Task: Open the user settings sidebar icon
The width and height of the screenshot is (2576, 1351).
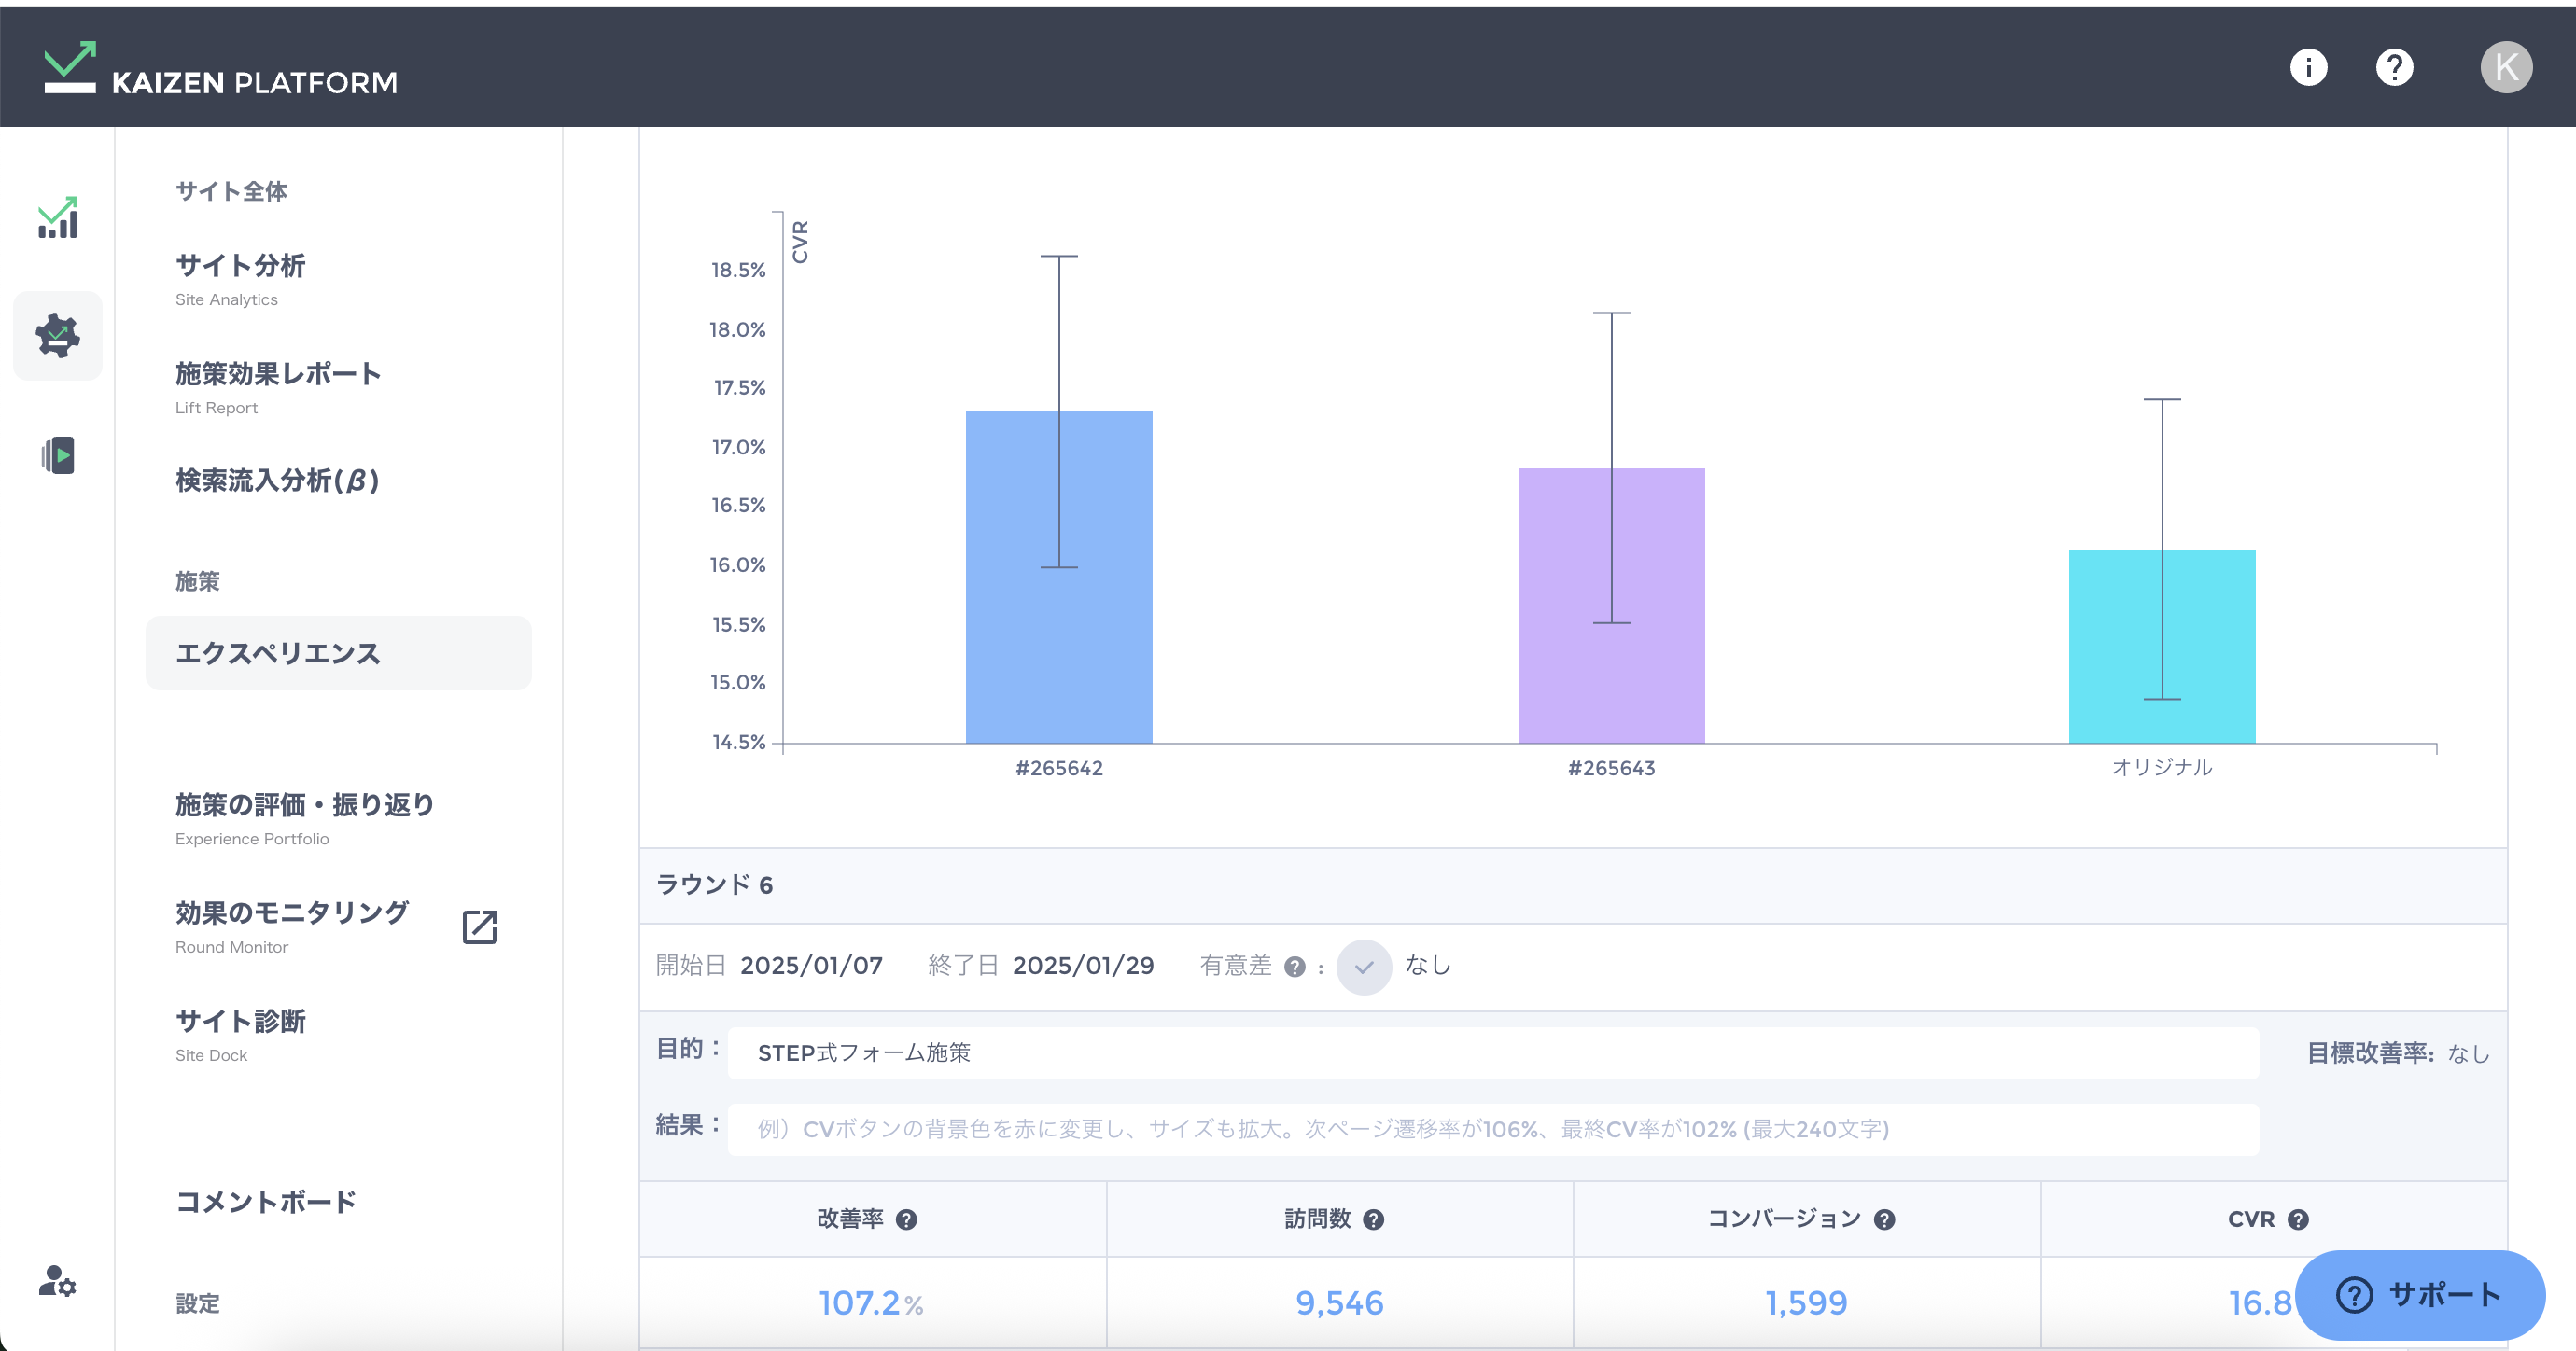Action: [x=58, y=1281]
